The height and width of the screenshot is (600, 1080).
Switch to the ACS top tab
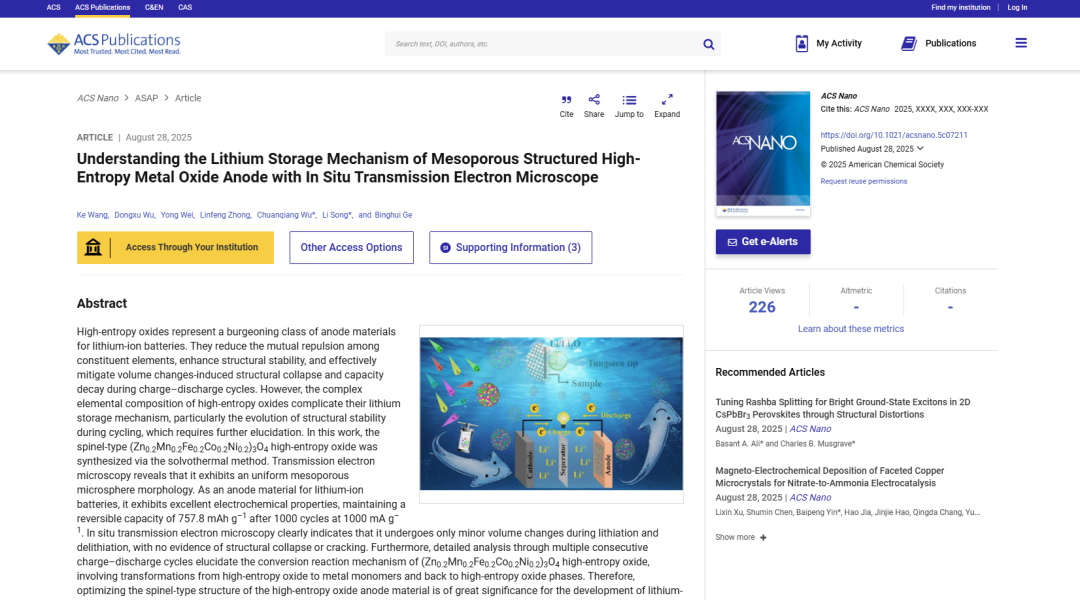54,8
